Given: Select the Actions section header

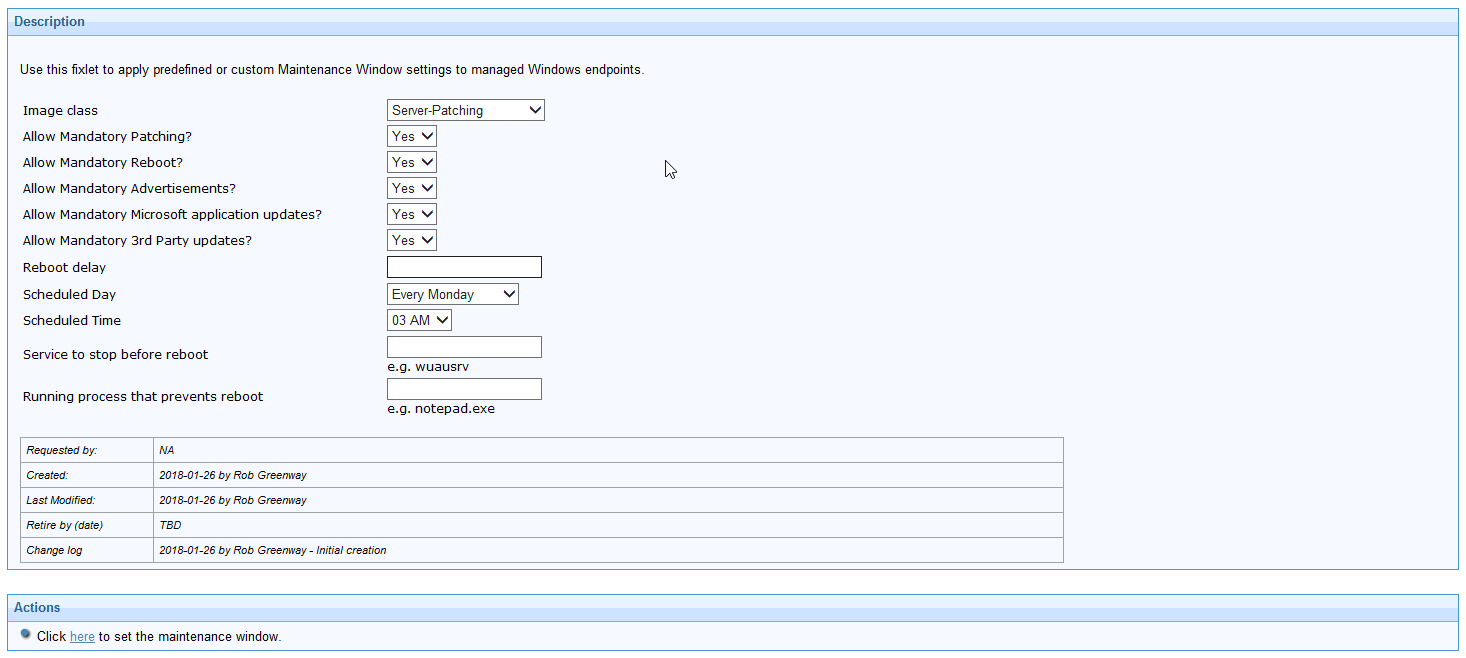Looking at the screenshot, I should (x=733, y=608).
